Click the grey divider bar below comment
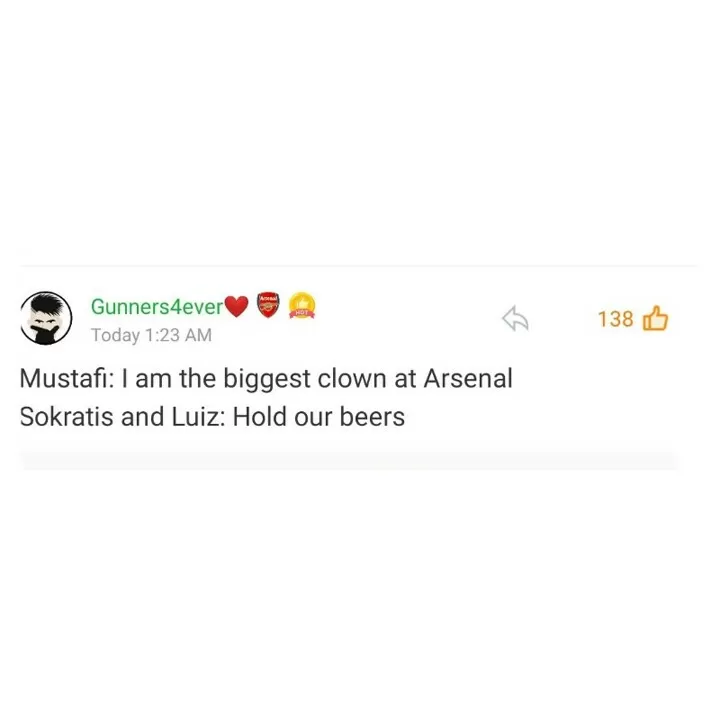The height and width of the screenshot is (720, 720). coord(349,461)
